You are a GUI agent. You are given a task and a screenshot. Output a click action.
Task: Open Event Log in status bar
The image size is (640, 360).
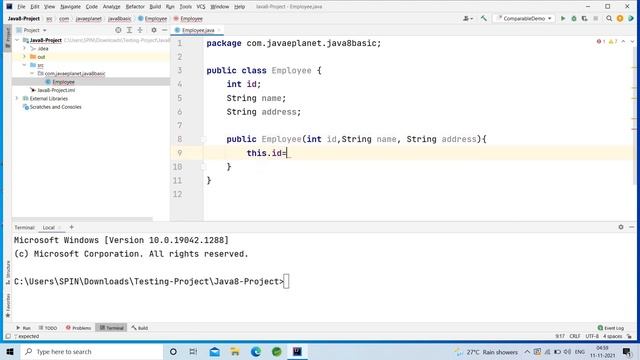(x=611, y=328)
